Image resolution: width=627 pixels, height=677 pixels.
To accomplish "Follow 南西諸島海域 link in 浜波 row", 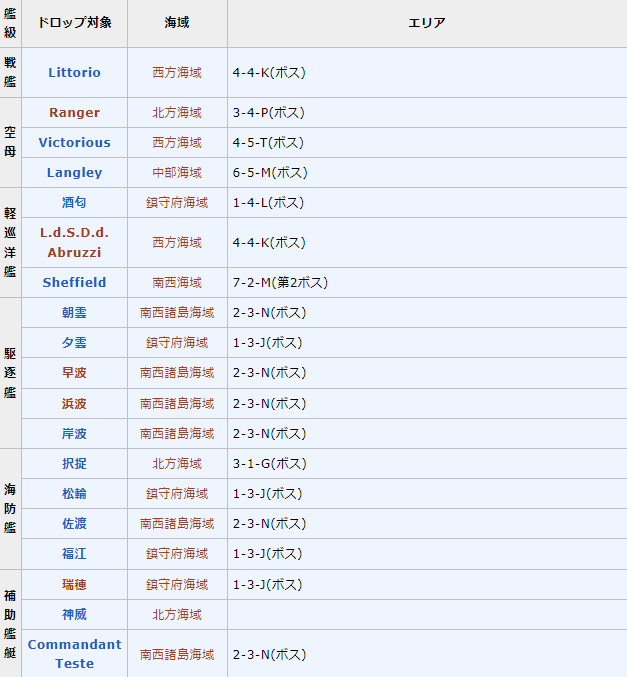I will (177, 404).
